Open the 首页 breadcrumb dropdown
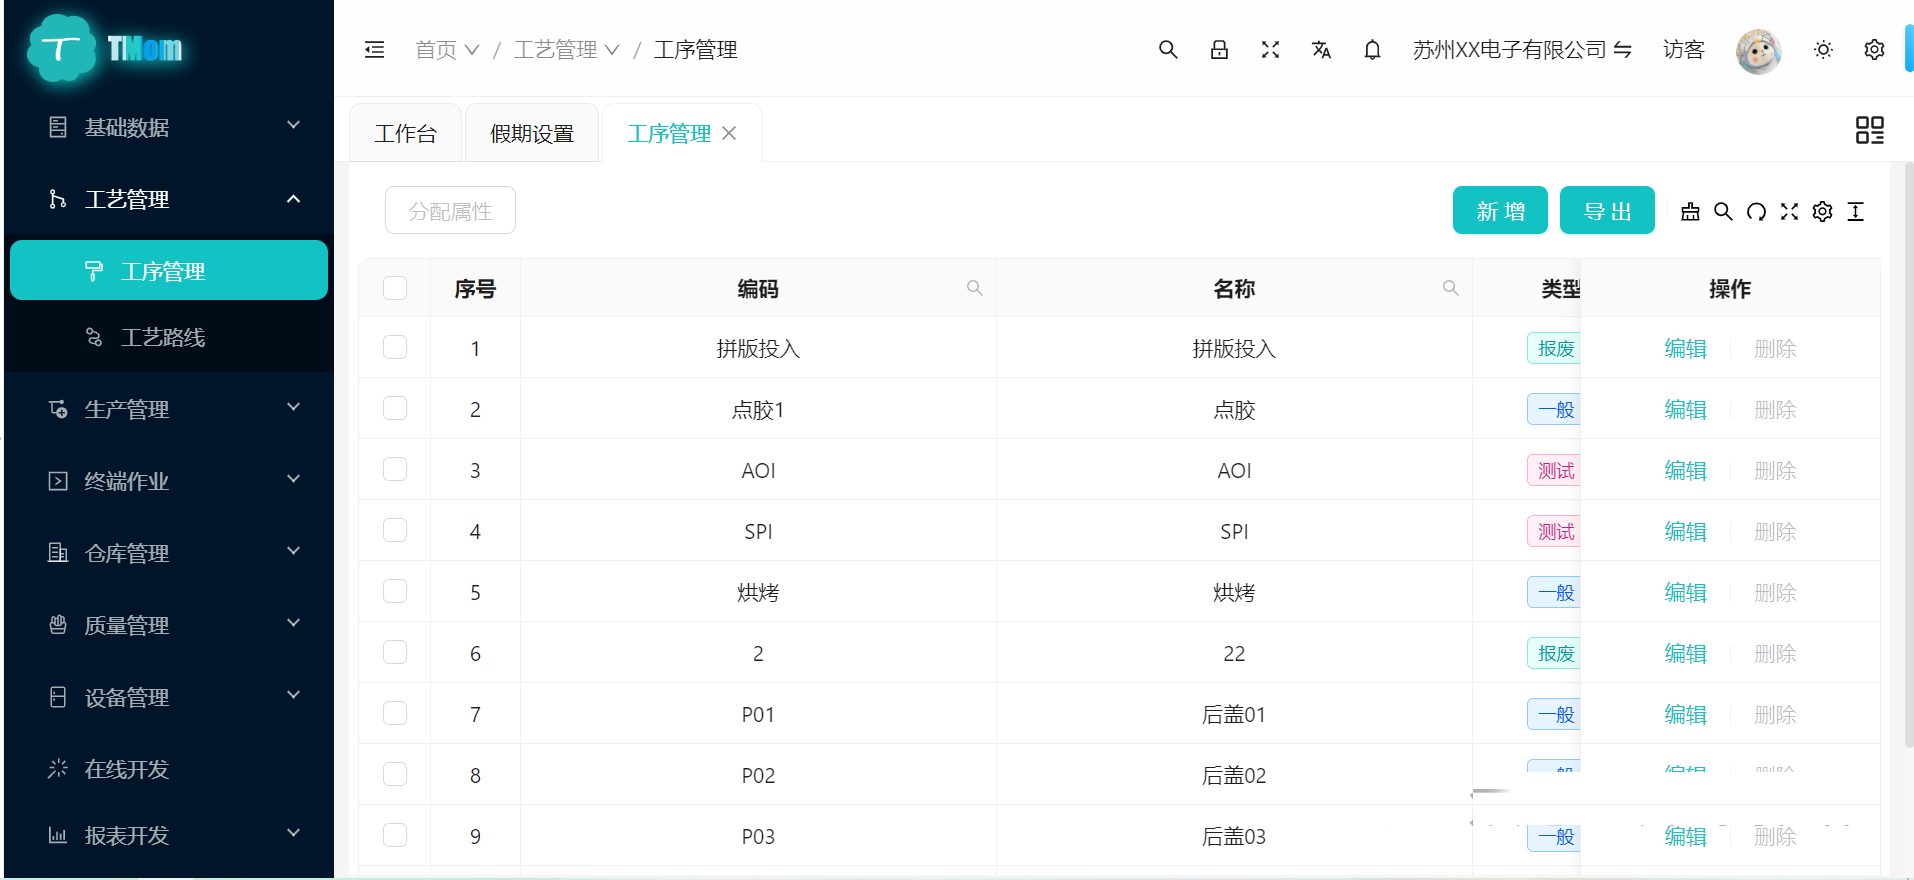This screenshot has height=880, width=1914. pyautogui.click(x=447, y=50)
